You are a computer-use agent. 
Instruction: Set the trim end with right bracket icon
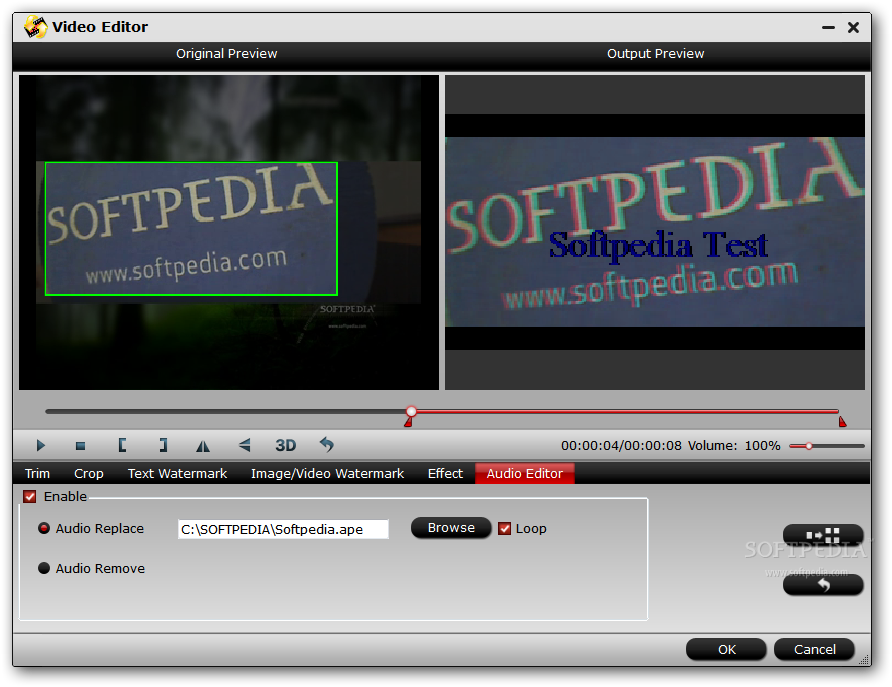pos(163,445)
